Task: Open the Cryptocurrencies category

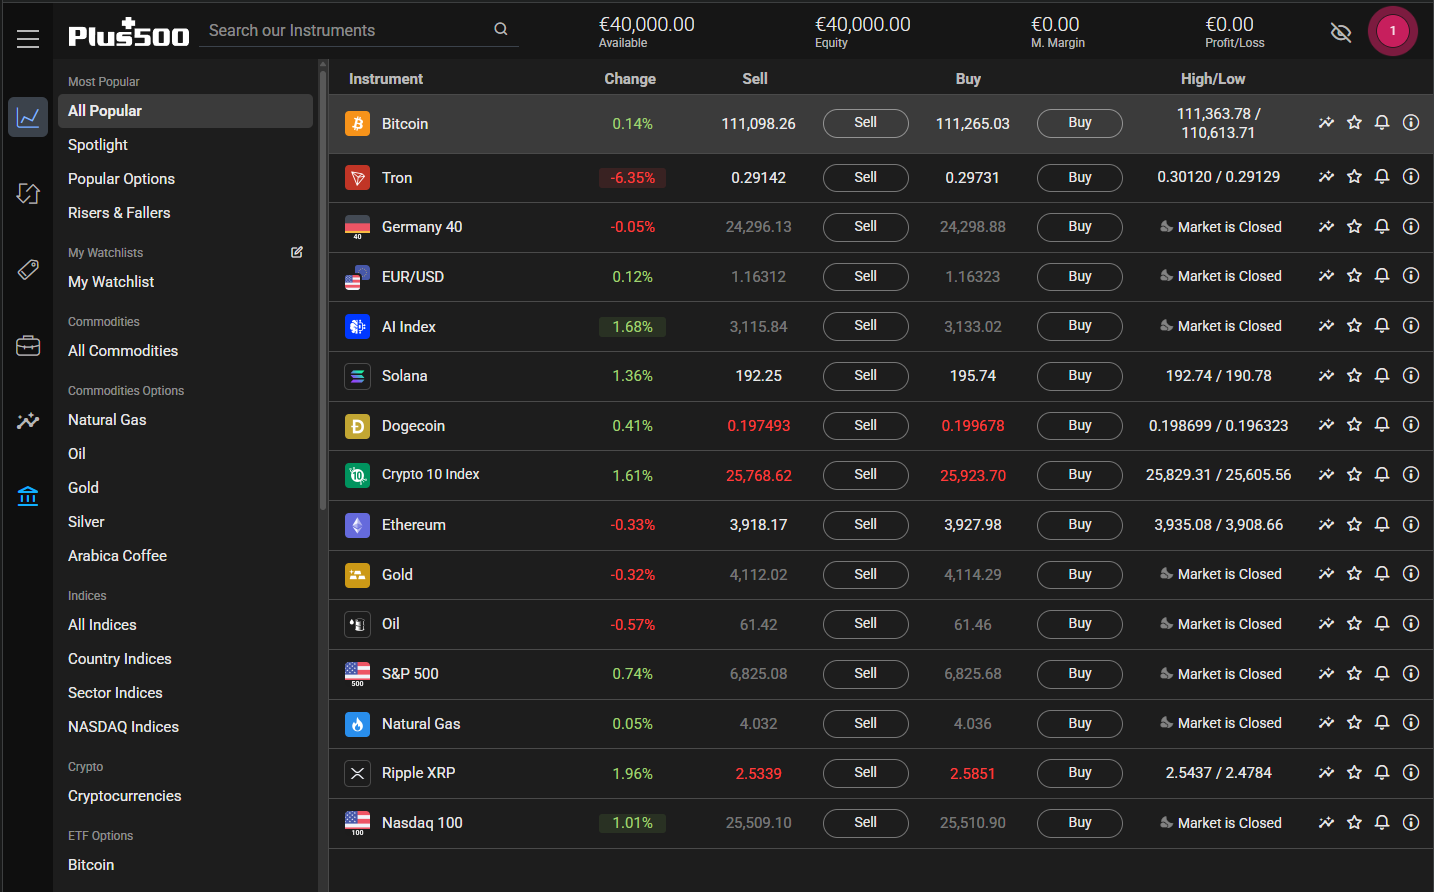Action: [x=125, y=796]
